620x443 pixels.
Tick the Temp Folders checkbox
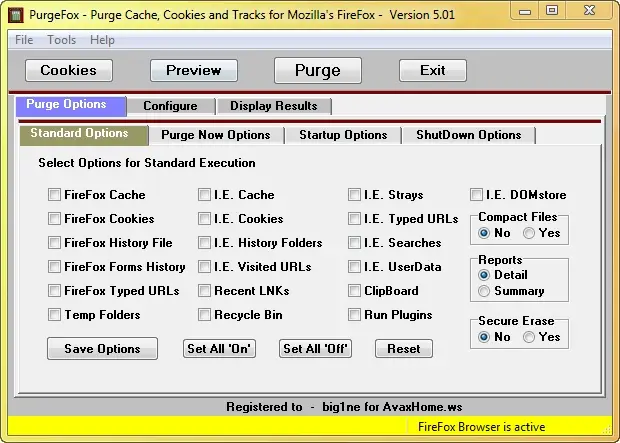click(54, 315)
